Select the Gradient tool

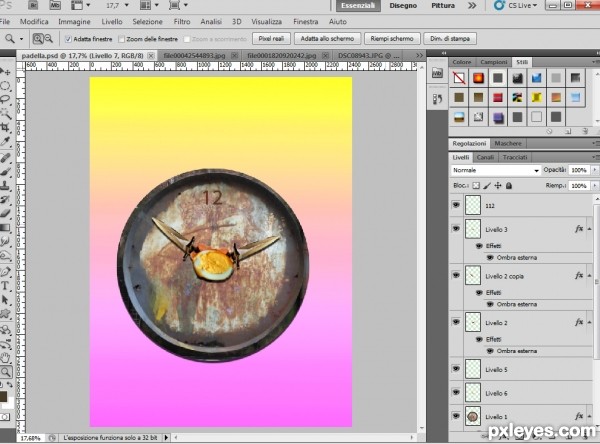(5, 228)
